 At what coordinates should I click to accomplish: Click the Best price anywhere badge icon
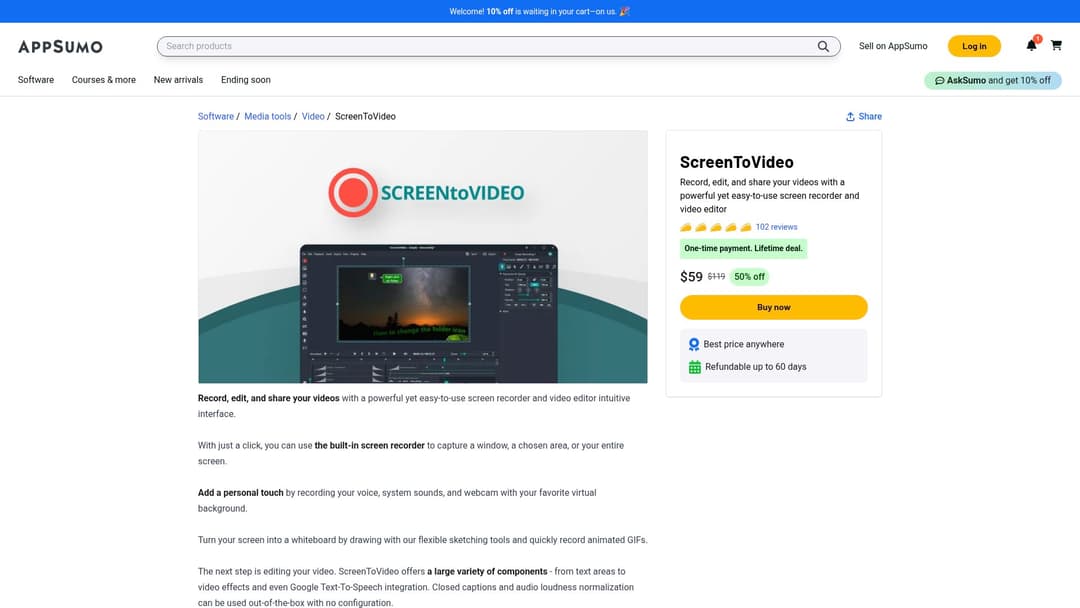click(694, 344)
